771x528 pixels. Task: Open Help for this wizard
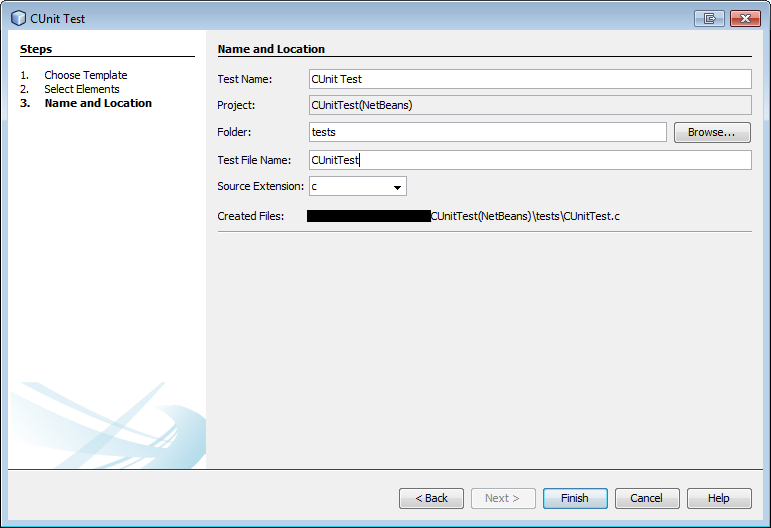[718, 498]
